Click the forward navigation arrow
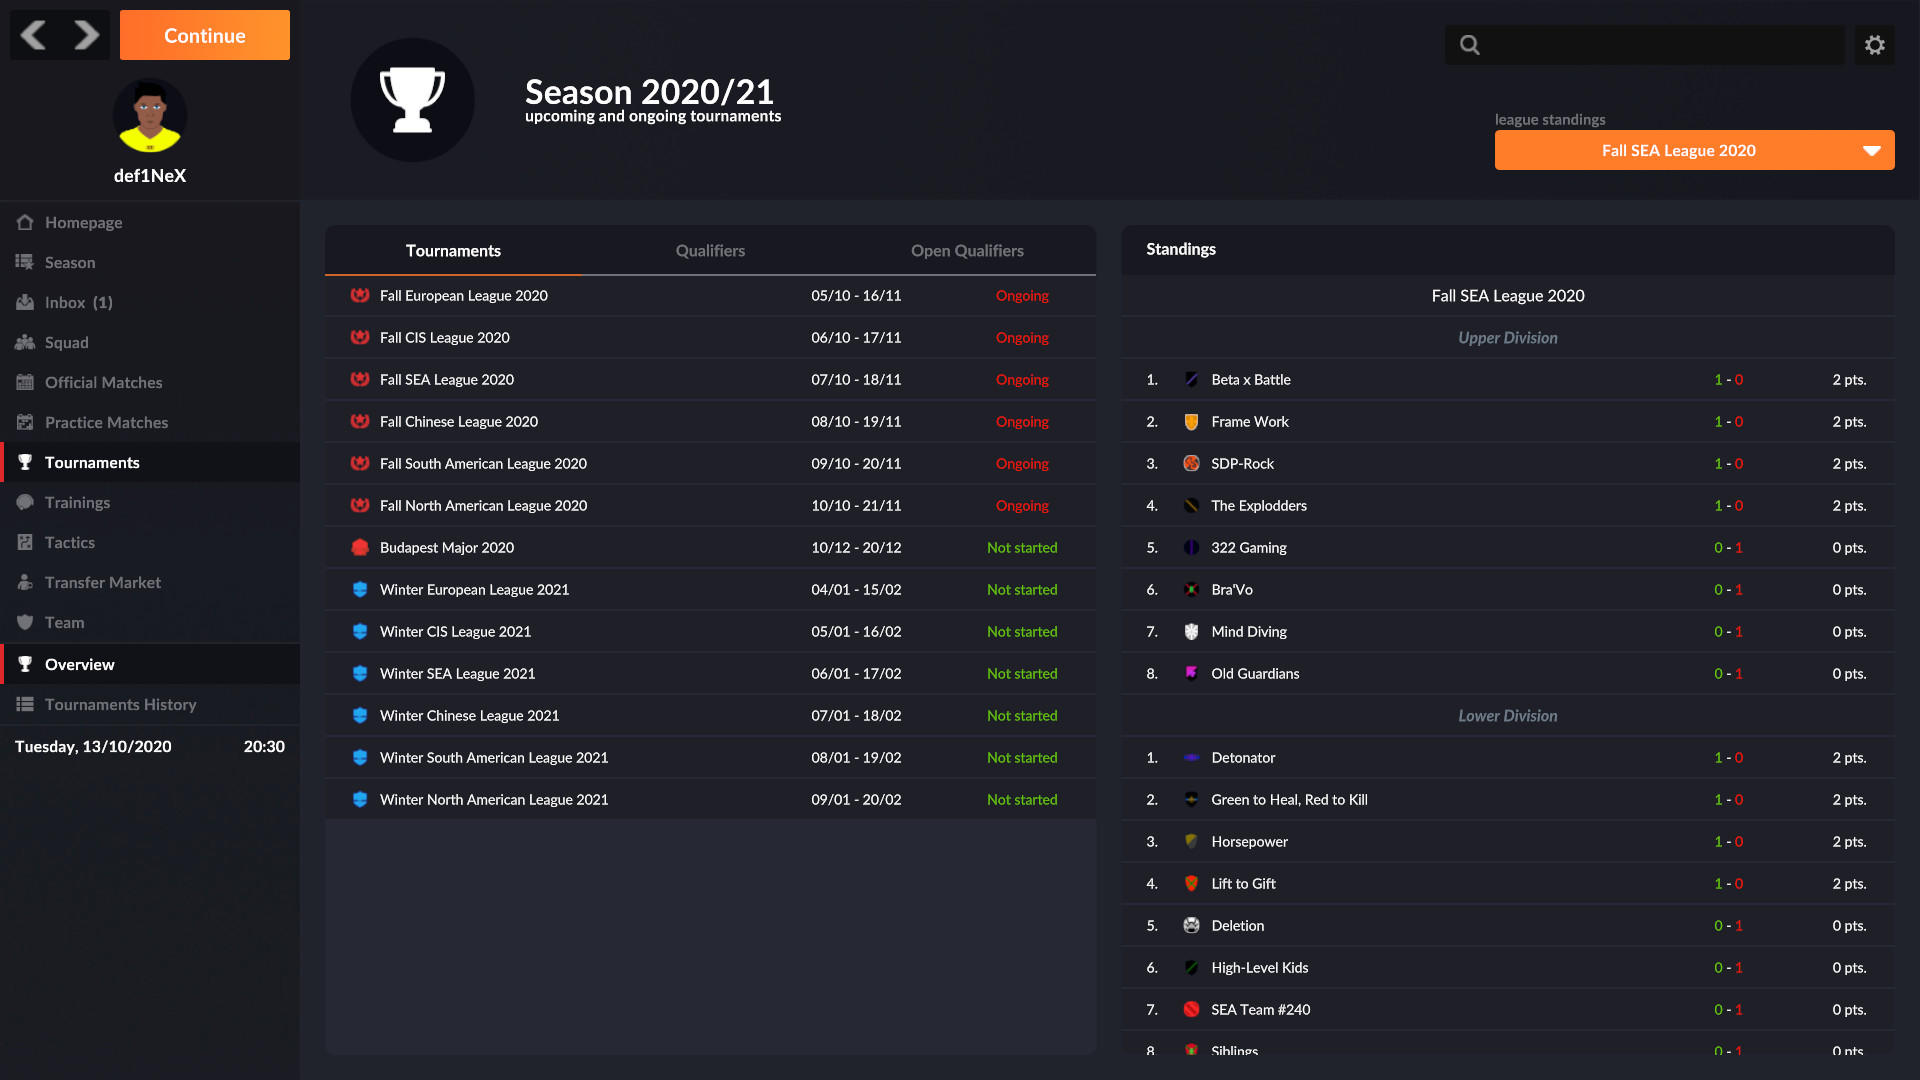This screenshot has width=1920, height=1080. (x=87, y=35)
